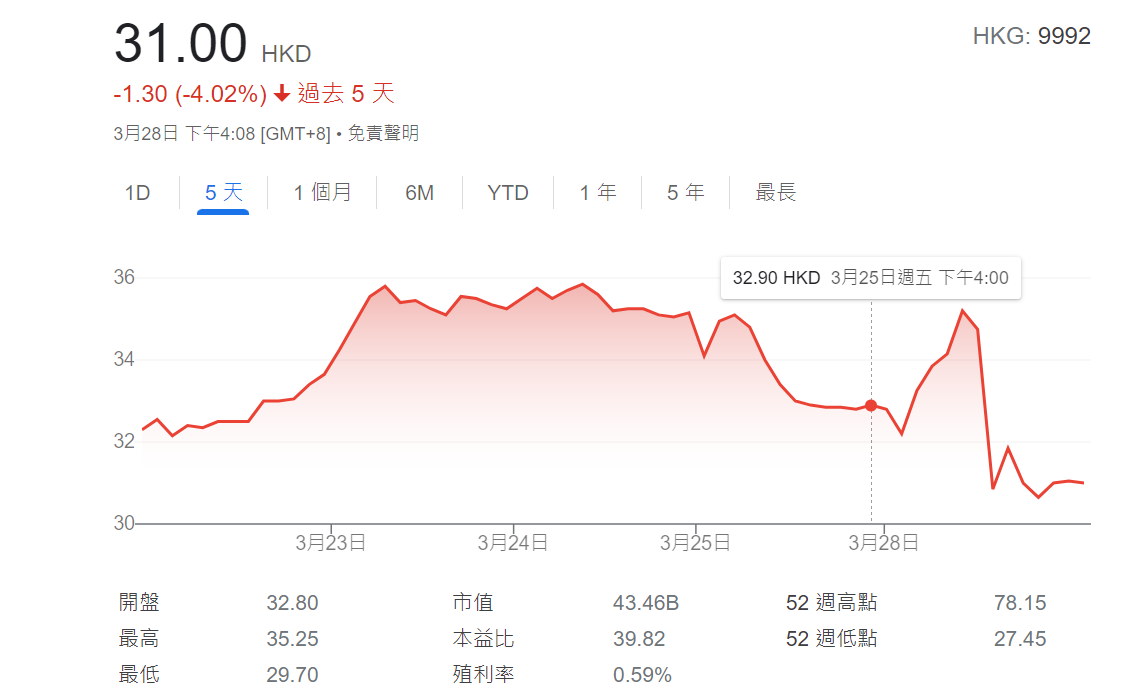Click the red data point on chart
Viewport: 1138px width, 699px height.
point(871,405)
